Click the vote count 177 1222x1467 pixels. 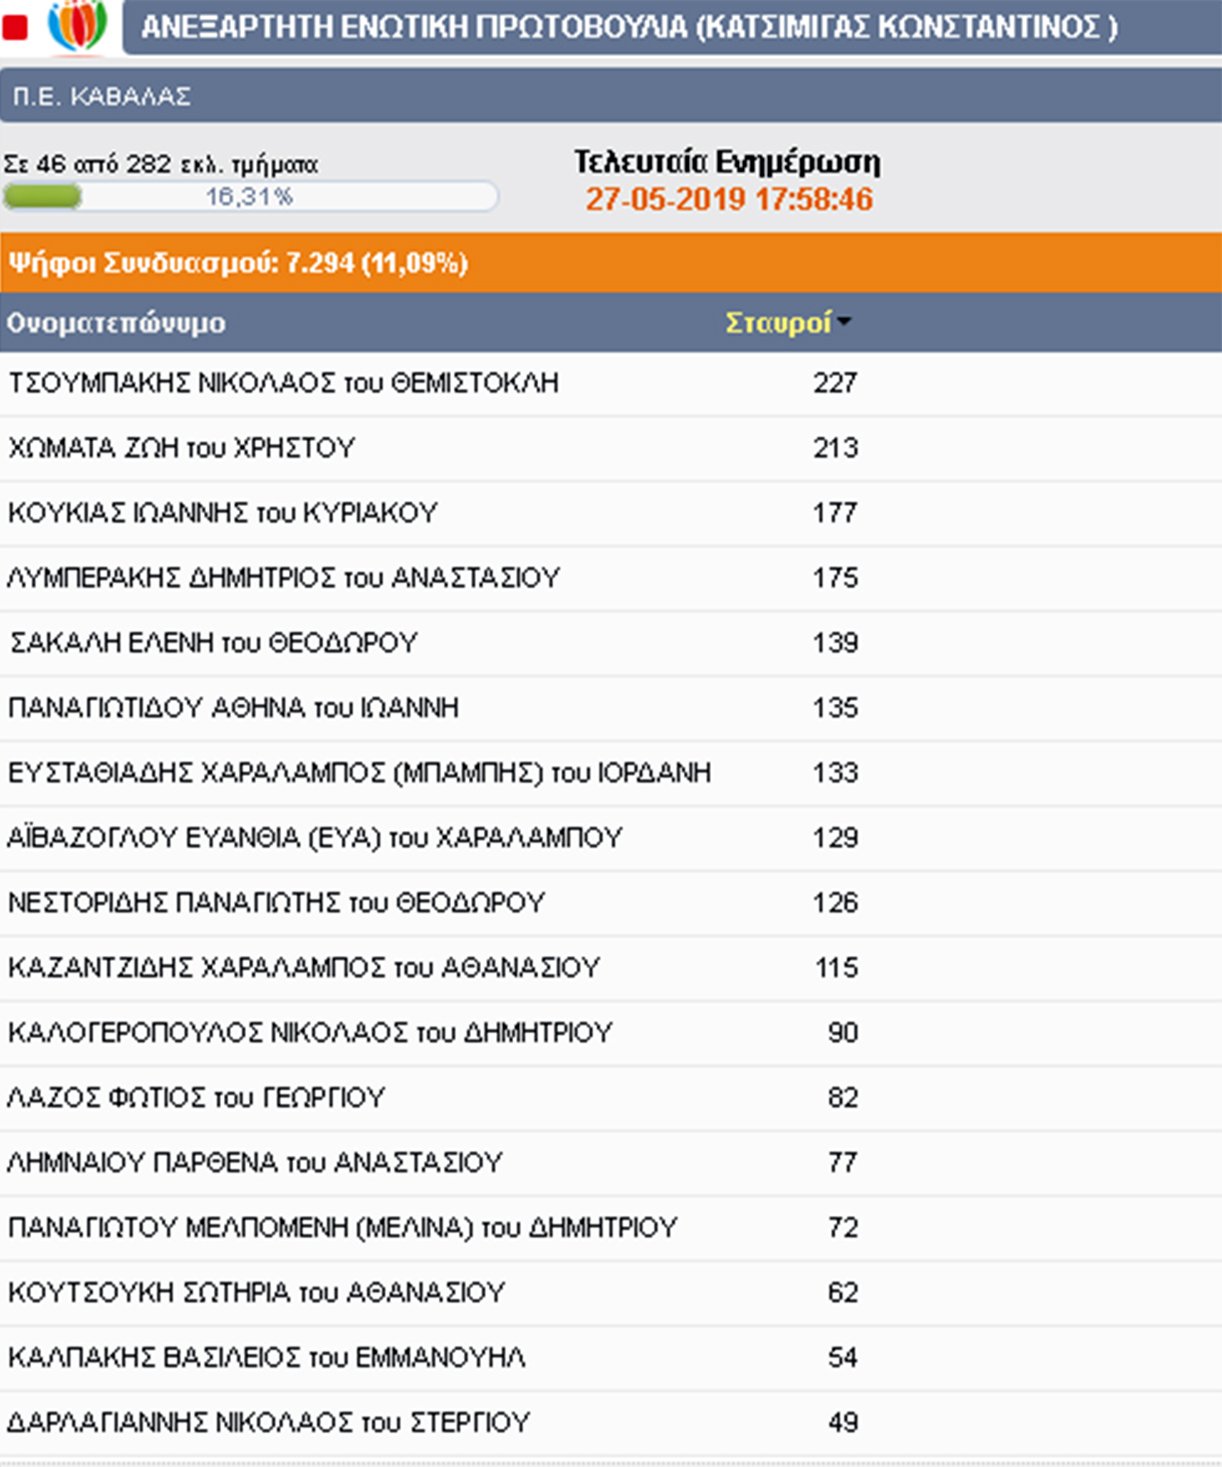click(x=835, y=513)
